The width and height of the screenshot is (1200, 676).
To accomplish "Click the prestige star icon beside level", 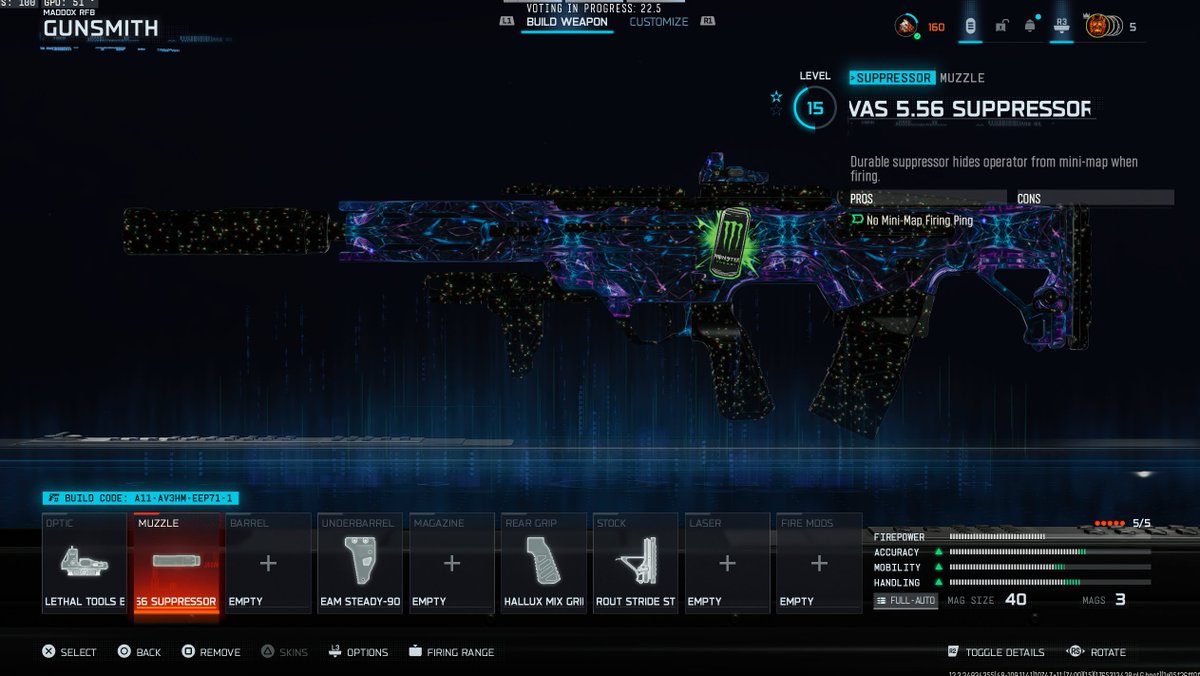I will click(x=776, y=97).
